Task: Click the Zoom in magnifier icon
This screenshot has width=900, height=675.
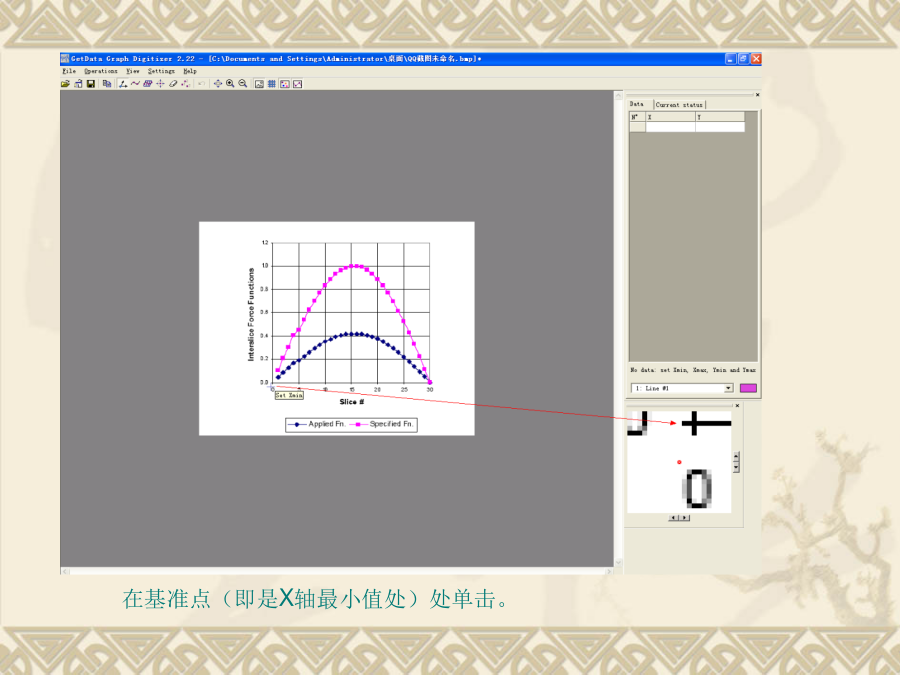Action: 230,84
